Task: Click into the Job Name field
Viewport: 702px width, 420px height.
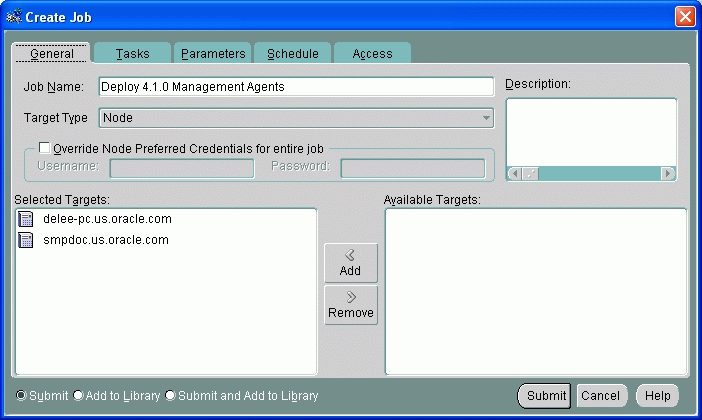Action: (x=296, y=87)
